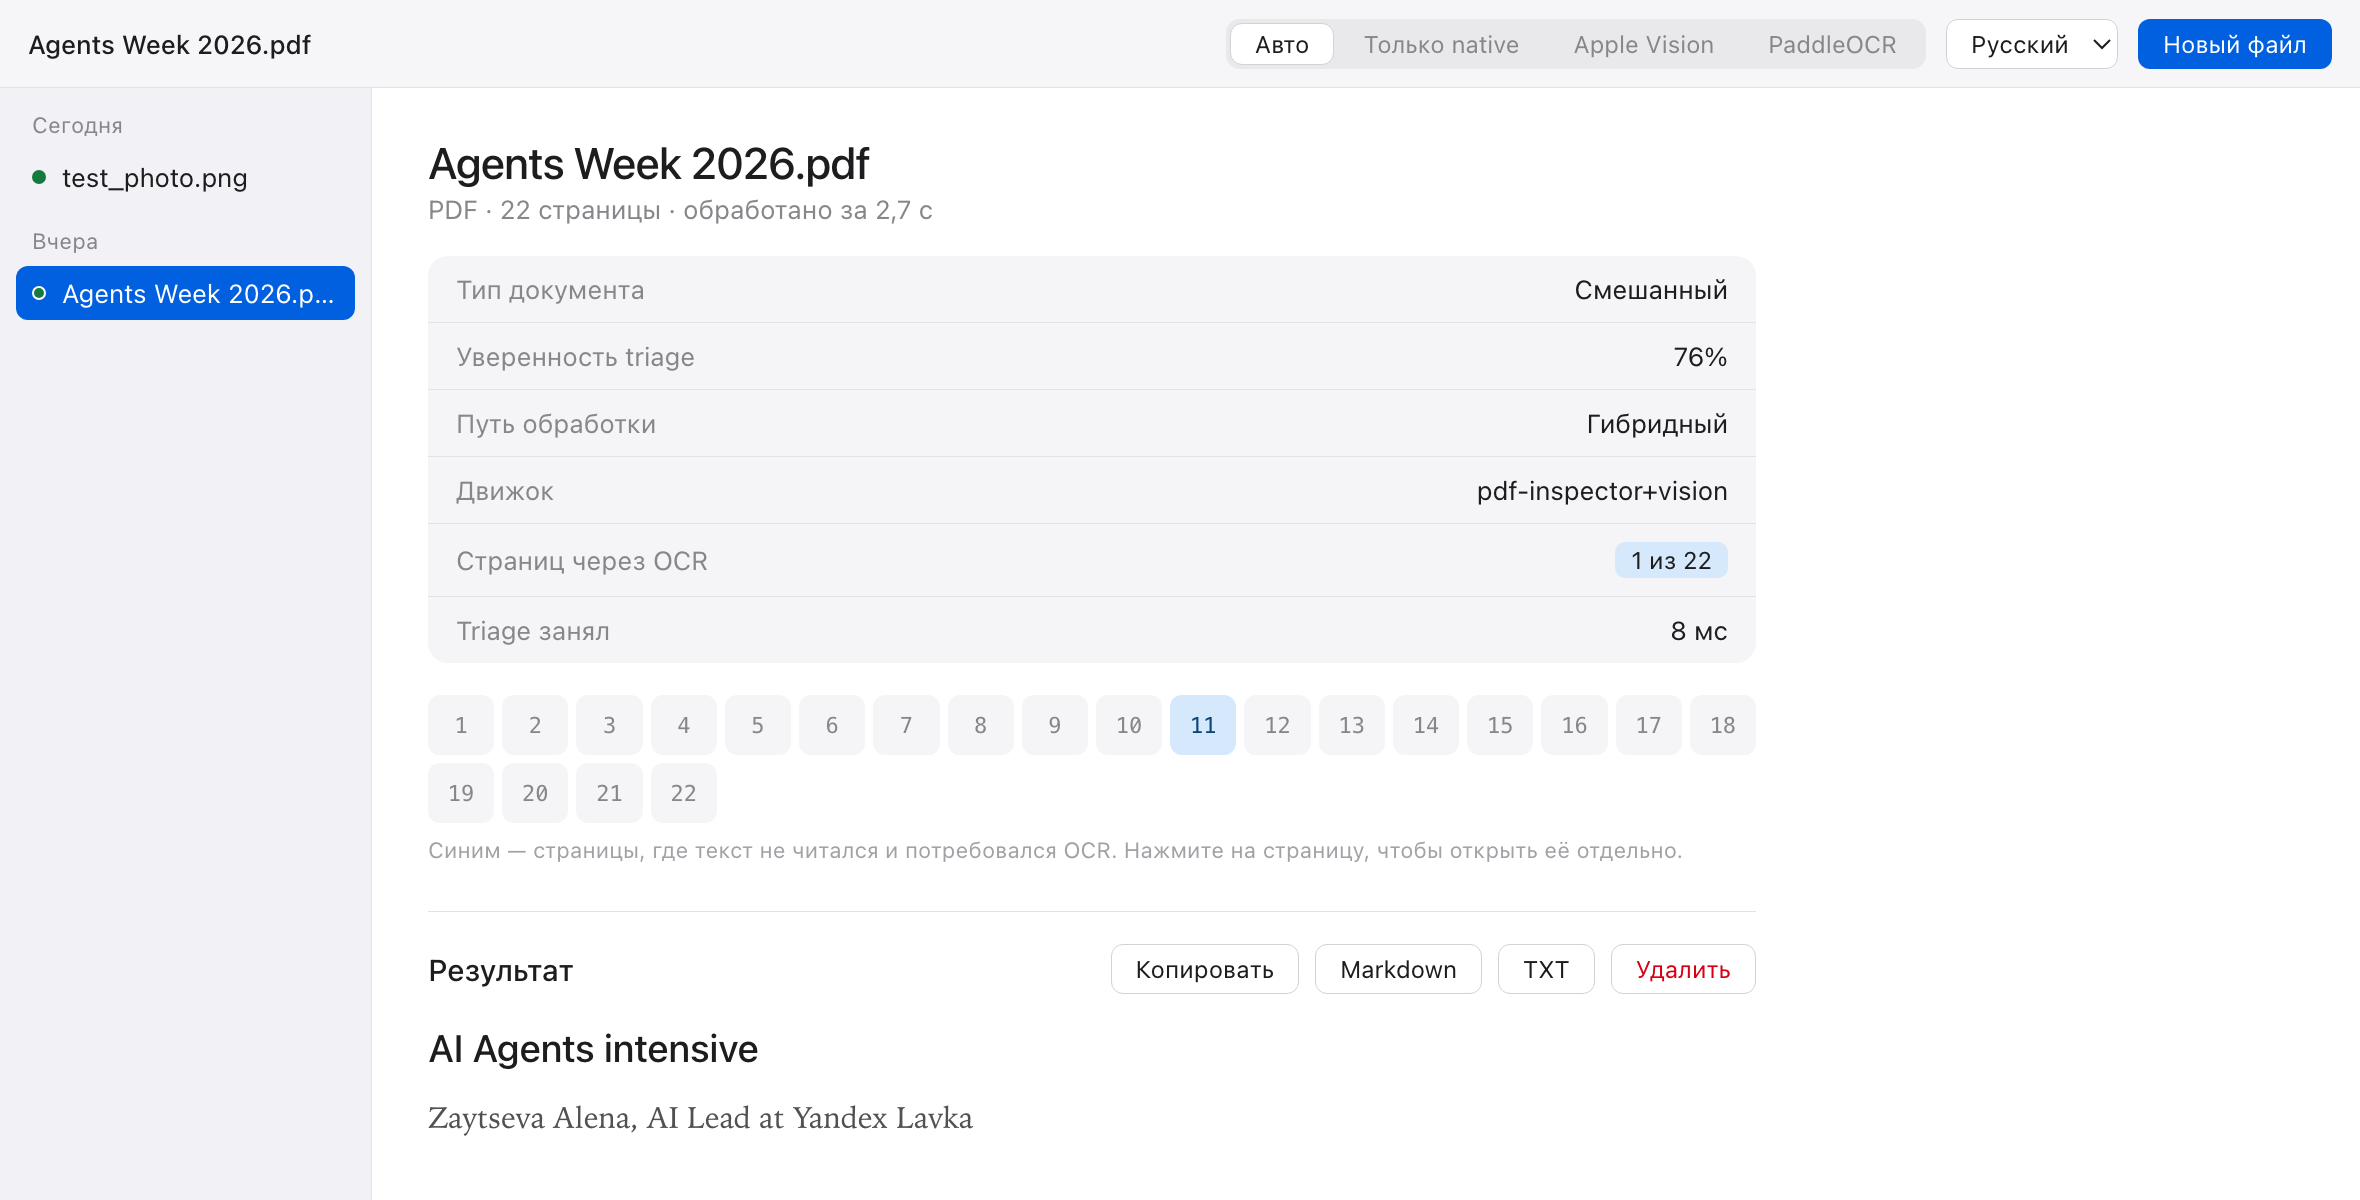Image resolution: width=2360 pixels, height=1200 pixels.
Task: Open page 1
Action: pyautogui.click(x=461, y=725)
